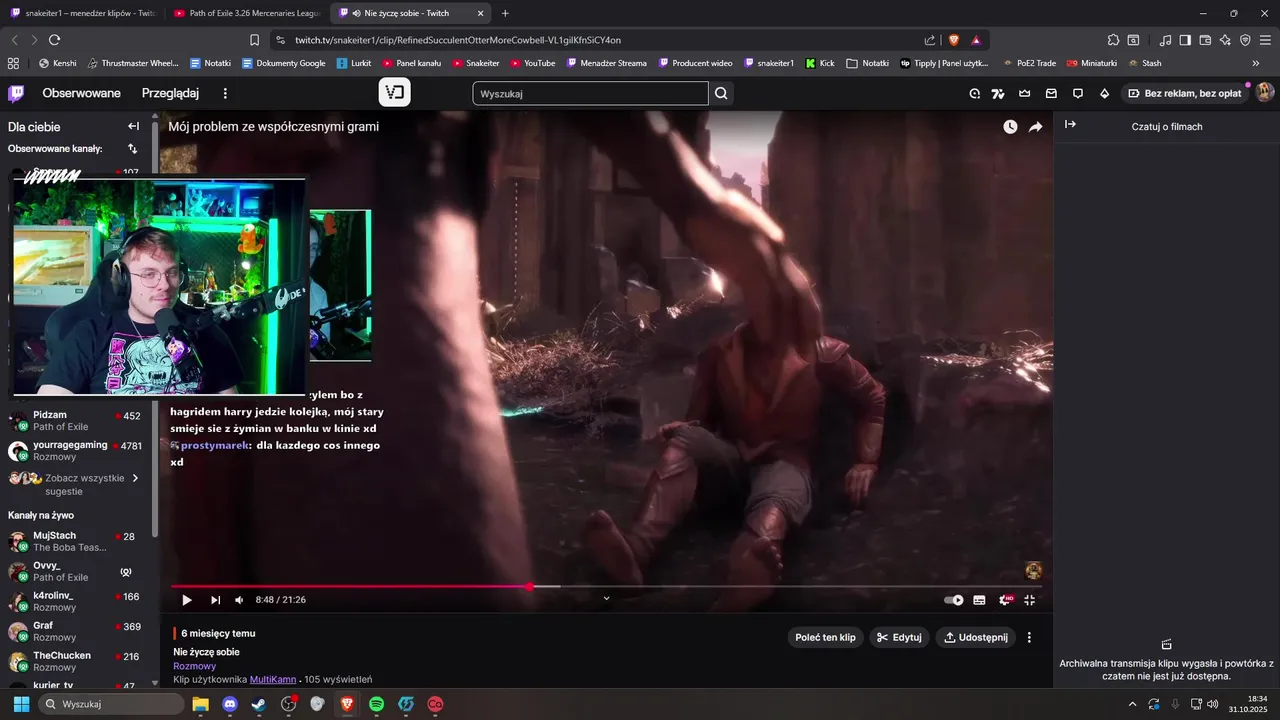This screenshot has height=720, width=1280.
Task: Click the Edytuj clip button
Action: point(899,637)
